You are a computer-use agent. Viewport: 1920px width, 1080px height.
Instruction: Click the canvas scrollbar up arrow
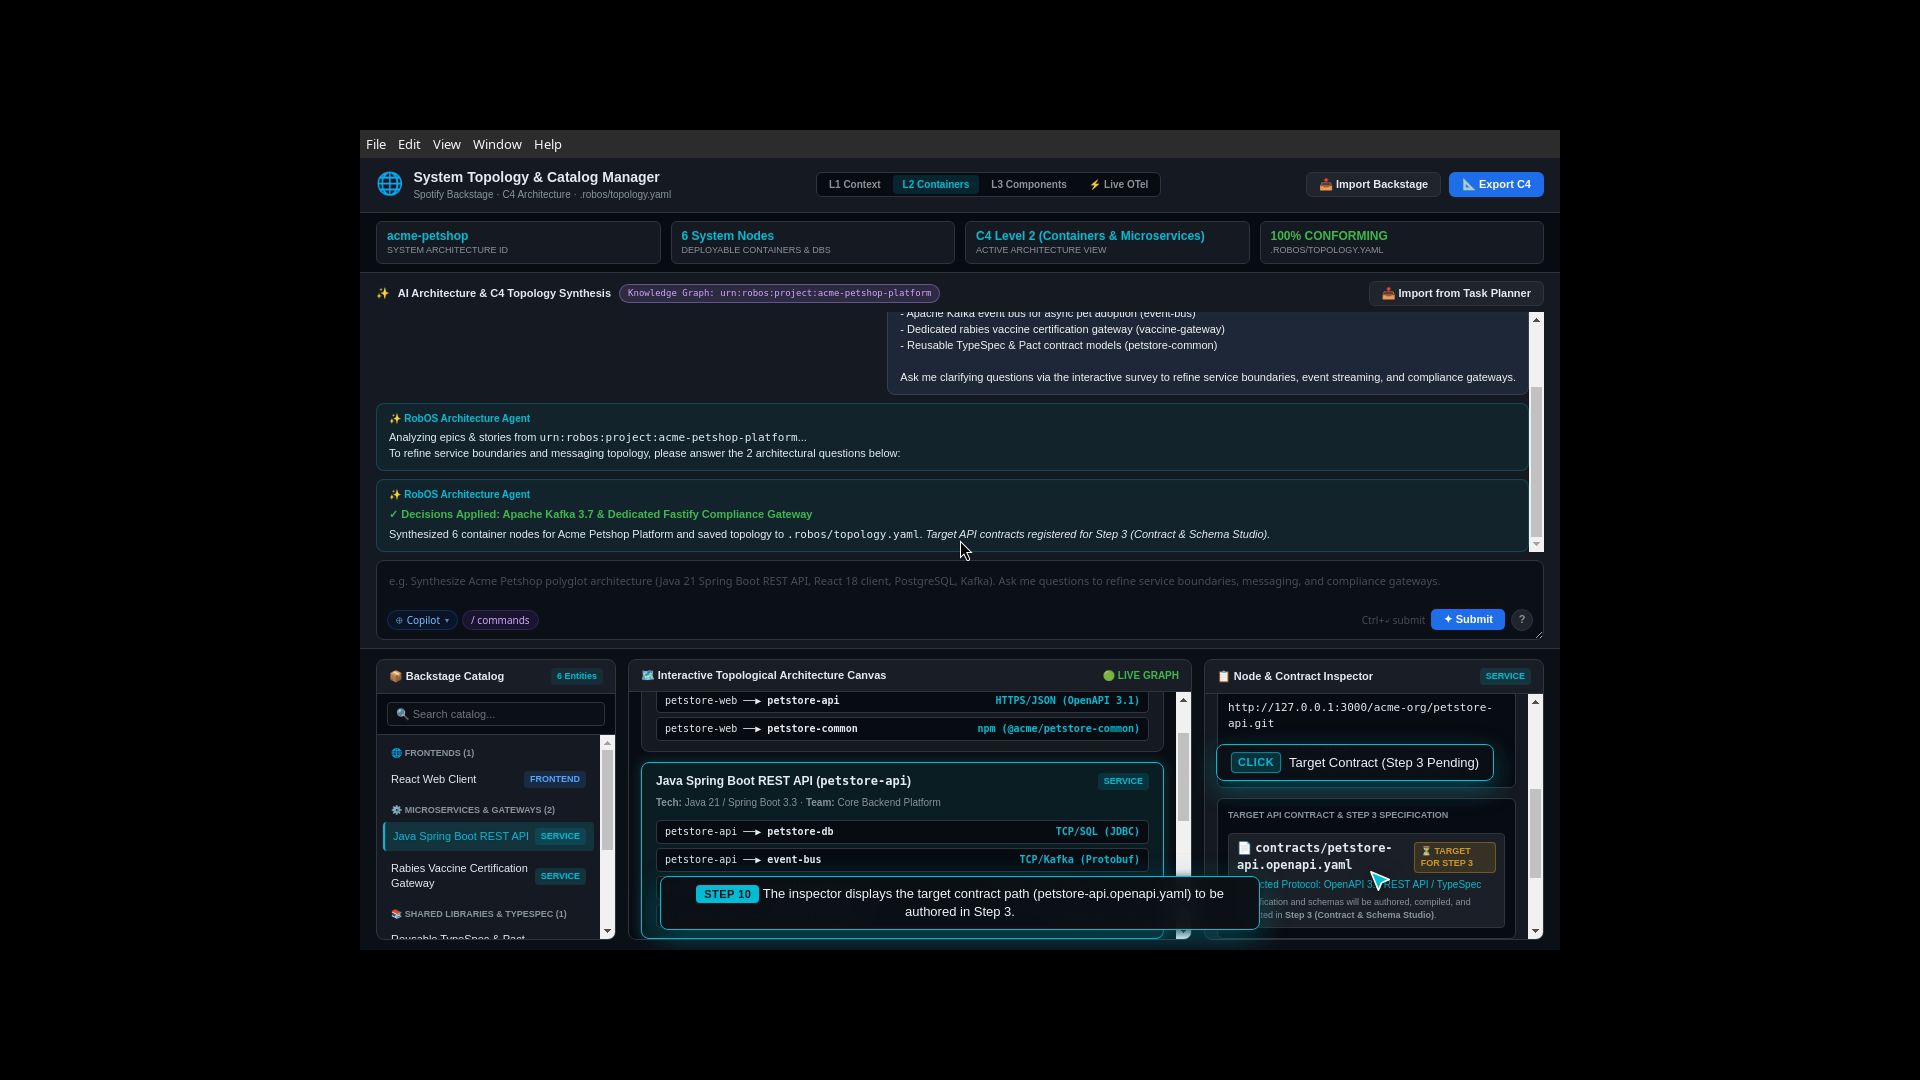pos(1184,700)
